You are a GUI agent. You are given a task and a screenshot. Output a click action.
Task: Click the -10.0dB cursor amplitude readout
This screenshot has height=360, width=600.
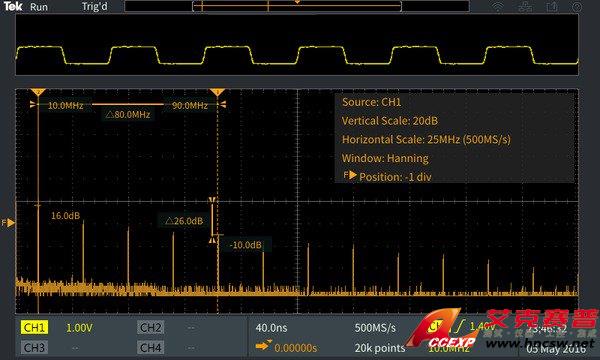[246, 245]
